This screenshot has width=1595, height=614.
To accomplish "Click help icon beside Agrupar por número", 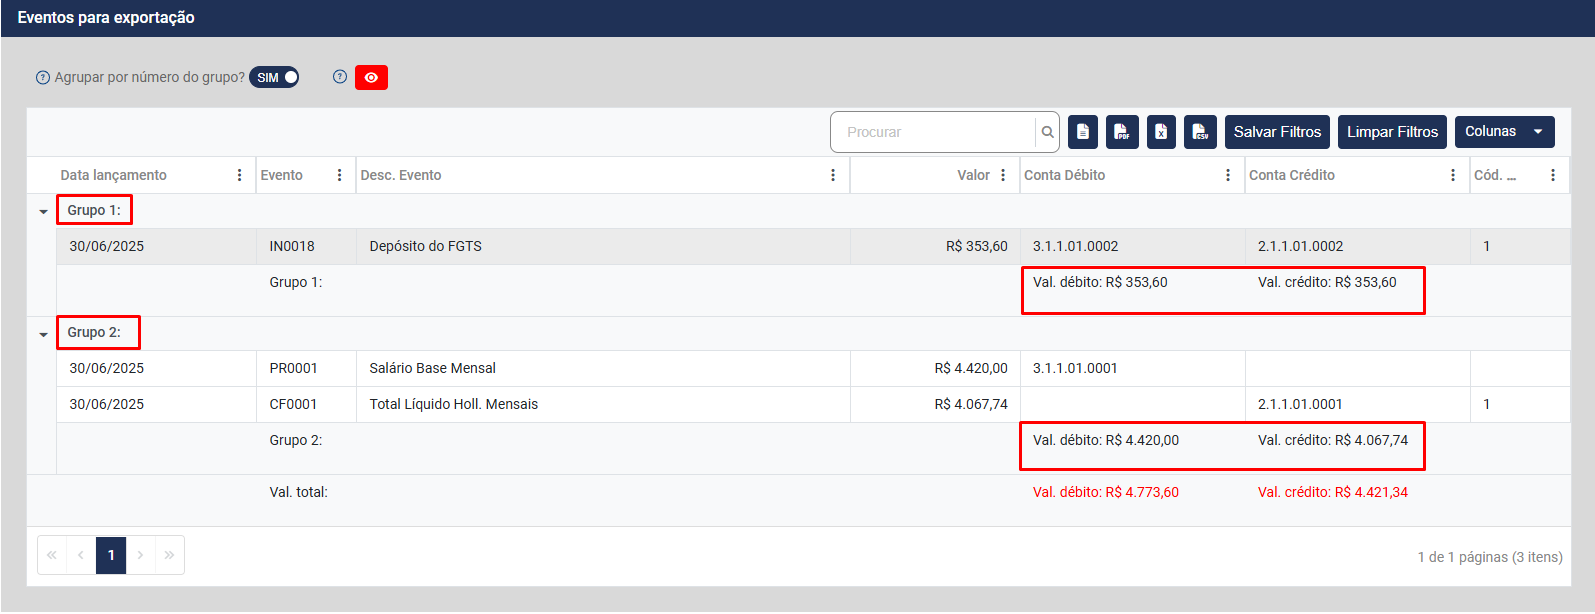I will [42, 78].
